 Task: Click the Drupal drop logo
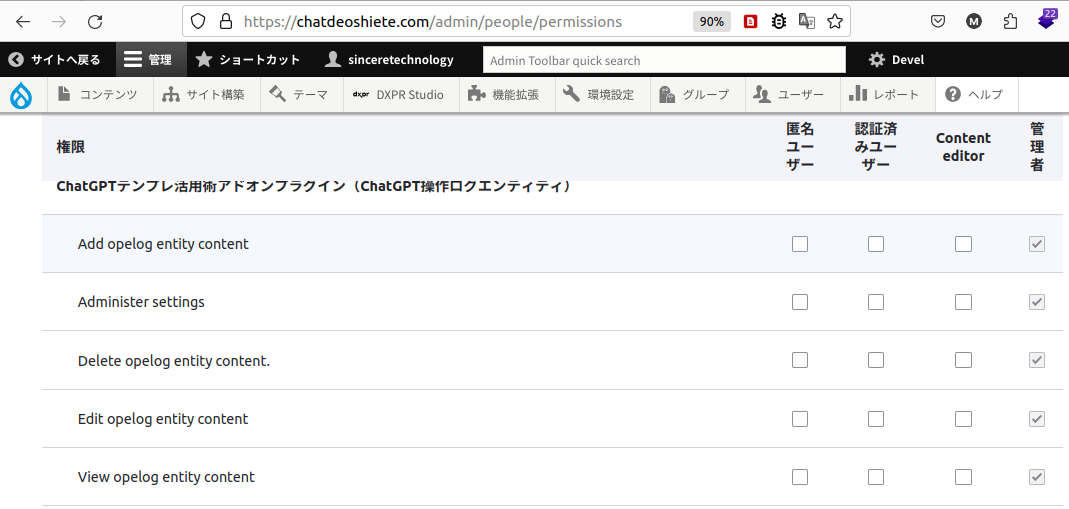(x=21, y=95)
